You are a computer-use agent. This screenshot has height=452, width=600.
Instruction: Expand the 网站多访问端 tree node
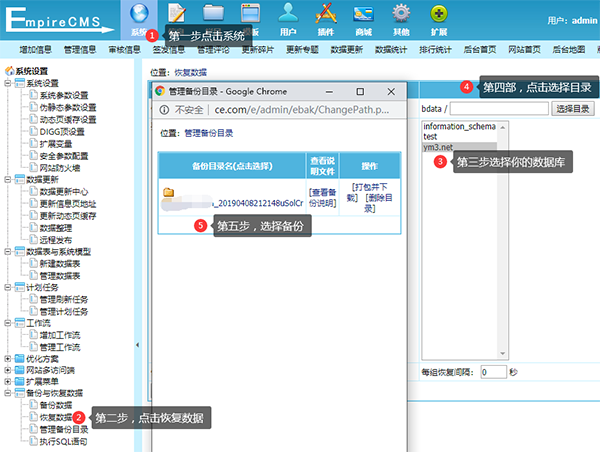click(x=7, y=370)
